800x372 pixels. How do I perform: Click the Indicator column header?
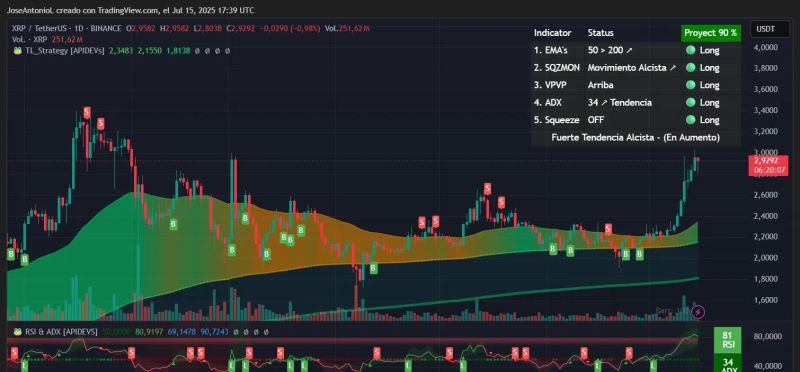(x=552, y=33)
